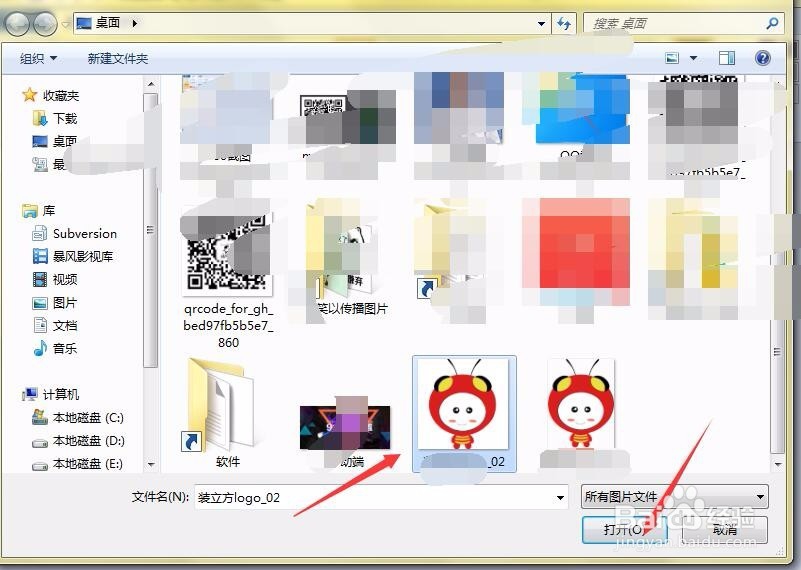801x570 pixels.
Task: Click sidebar scrollbar up arrow
Action: click(151, 84)
